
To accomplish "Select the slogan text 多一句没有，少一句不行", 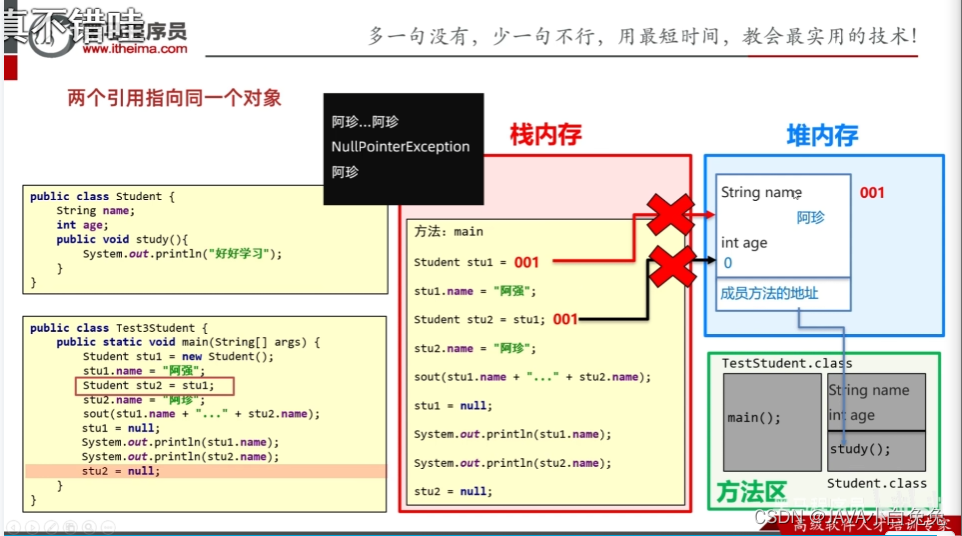I will click(484, 36).
